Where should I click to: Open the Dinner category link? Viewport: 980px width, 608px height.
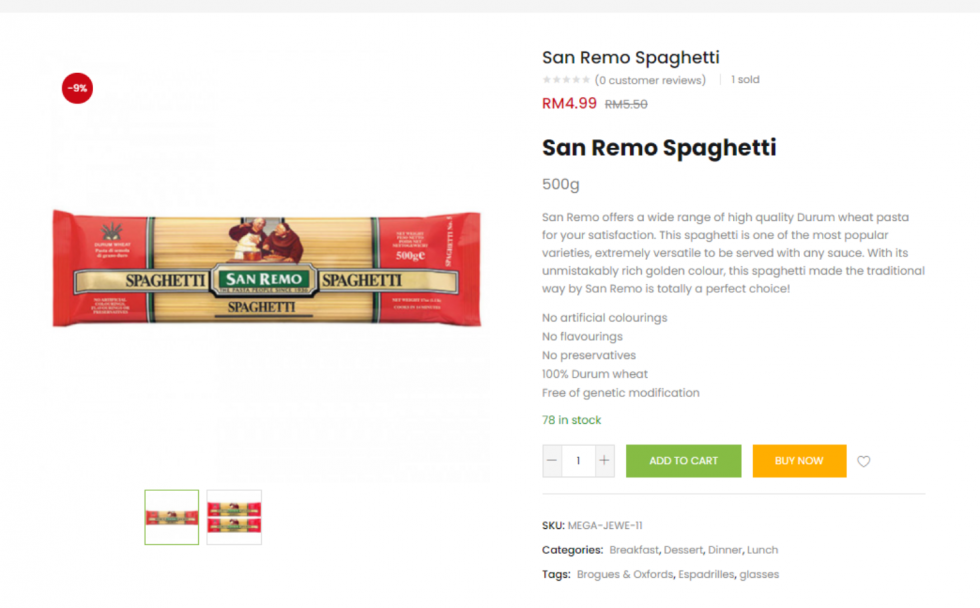click(724, 550)
